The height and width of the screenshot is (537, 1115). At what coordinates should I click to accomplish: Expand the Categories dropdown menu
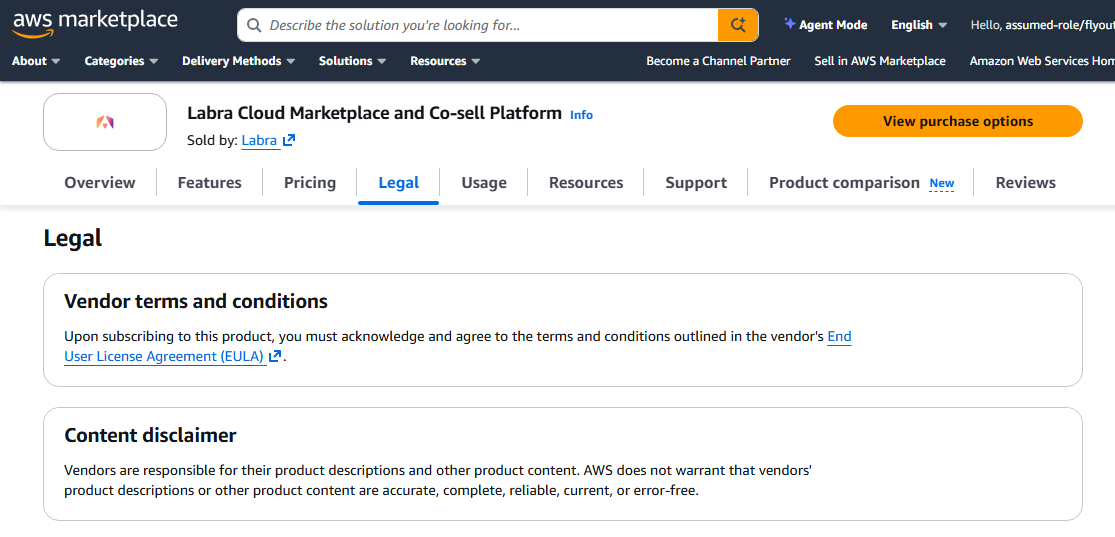(x=121, y=61)
